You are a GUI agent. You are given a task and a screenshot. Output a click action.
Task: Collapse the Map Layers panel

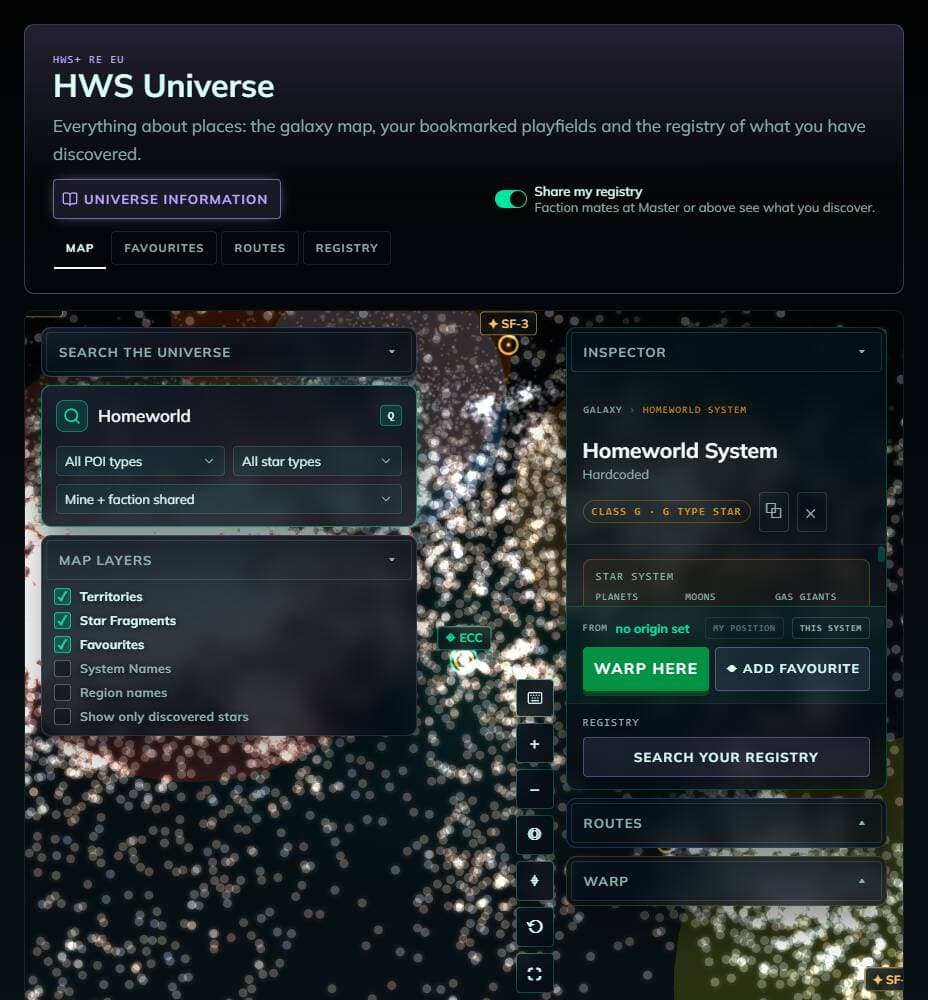tap(229, 560)
